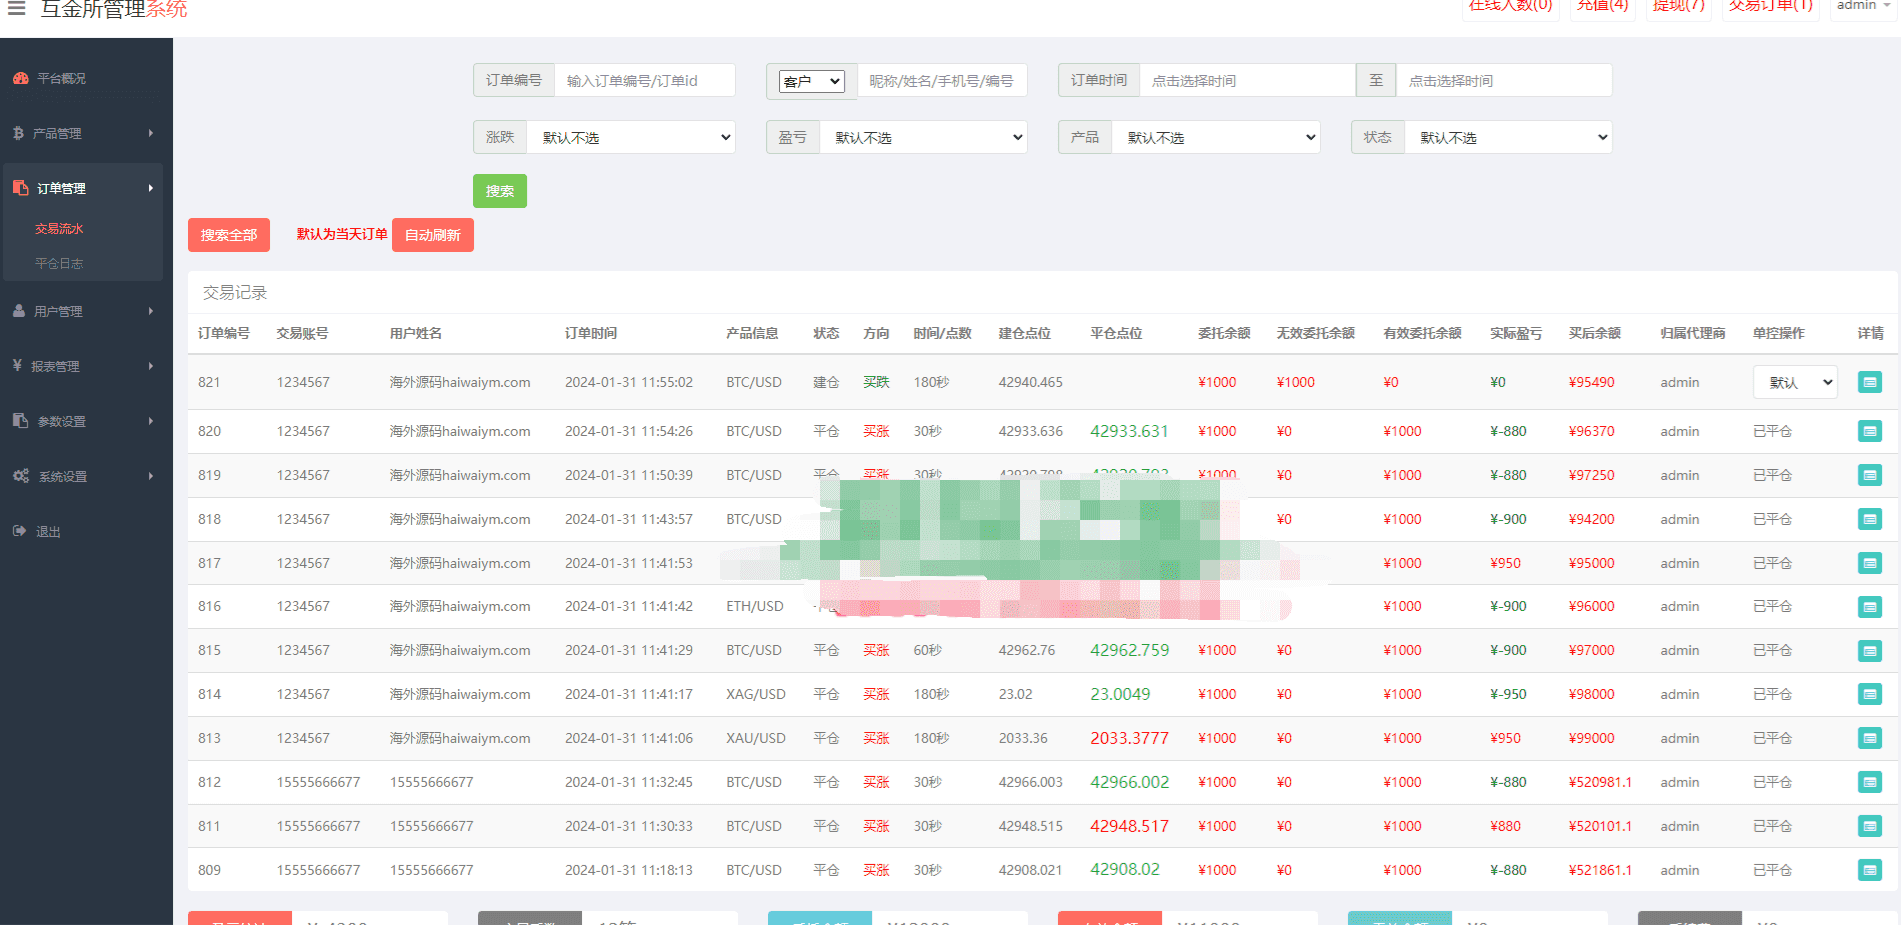Select 平仓日志 submenu item

point(59,264)
